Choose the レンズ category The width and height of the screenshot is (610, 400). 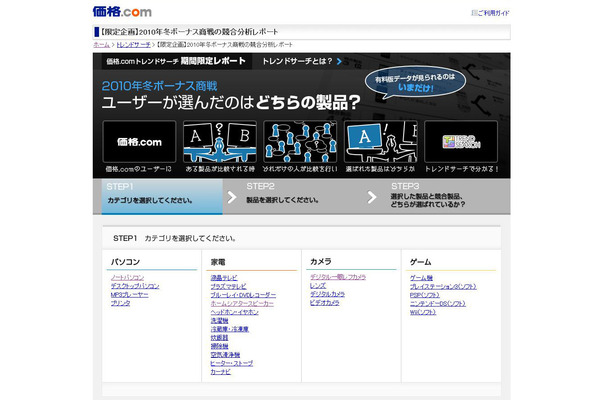pos(318,286)
